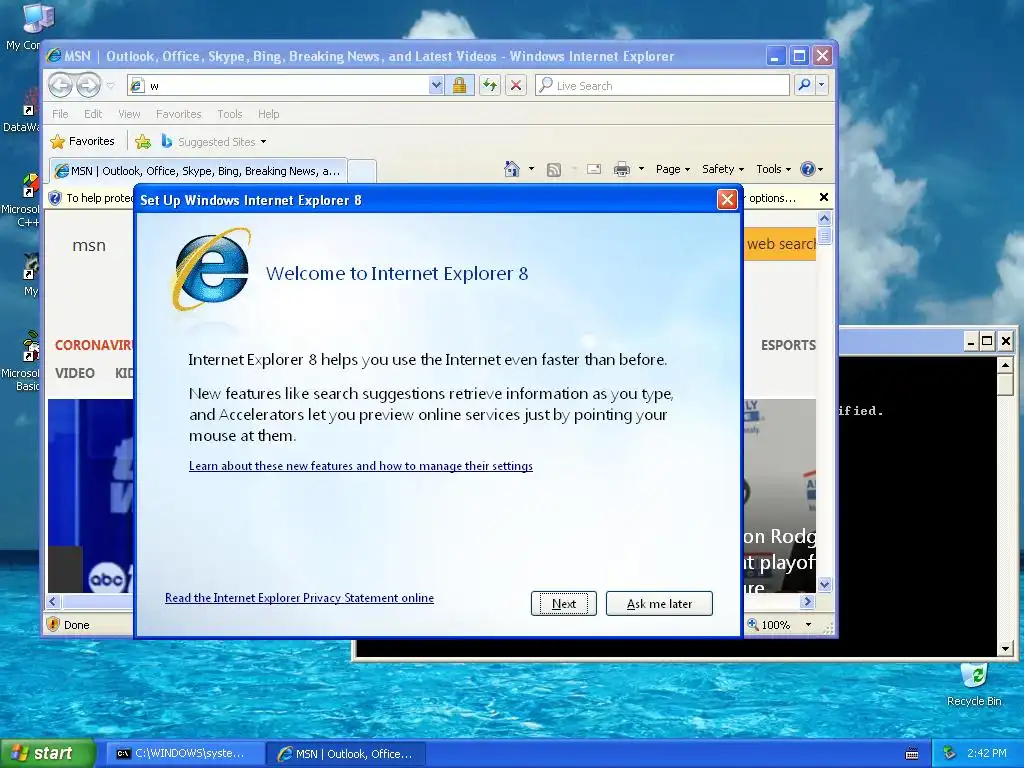Click the Print icon
Viewport: 1024px width, 768px height.
(621, 169)
